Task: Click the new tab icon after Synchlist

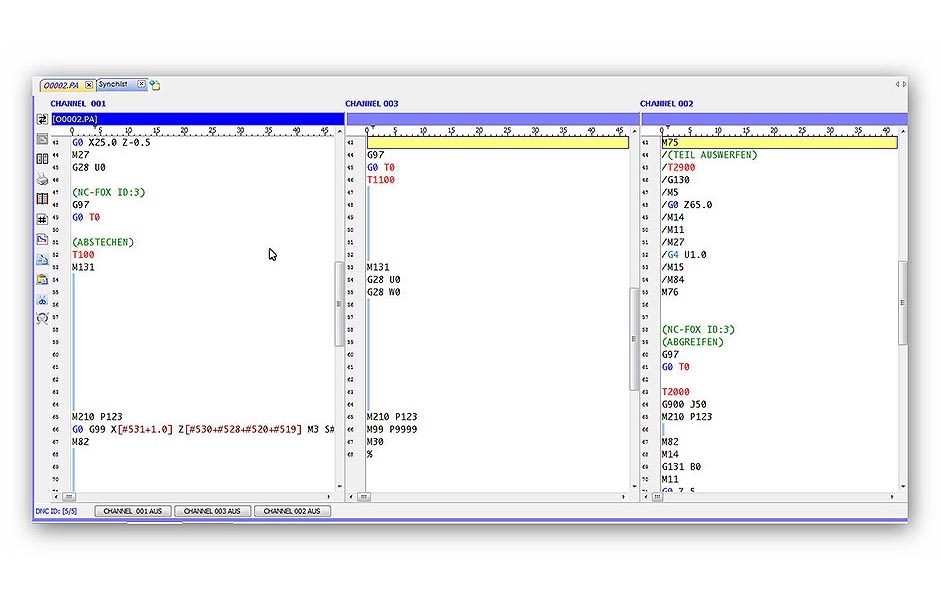Action: (x=156, y=85)
